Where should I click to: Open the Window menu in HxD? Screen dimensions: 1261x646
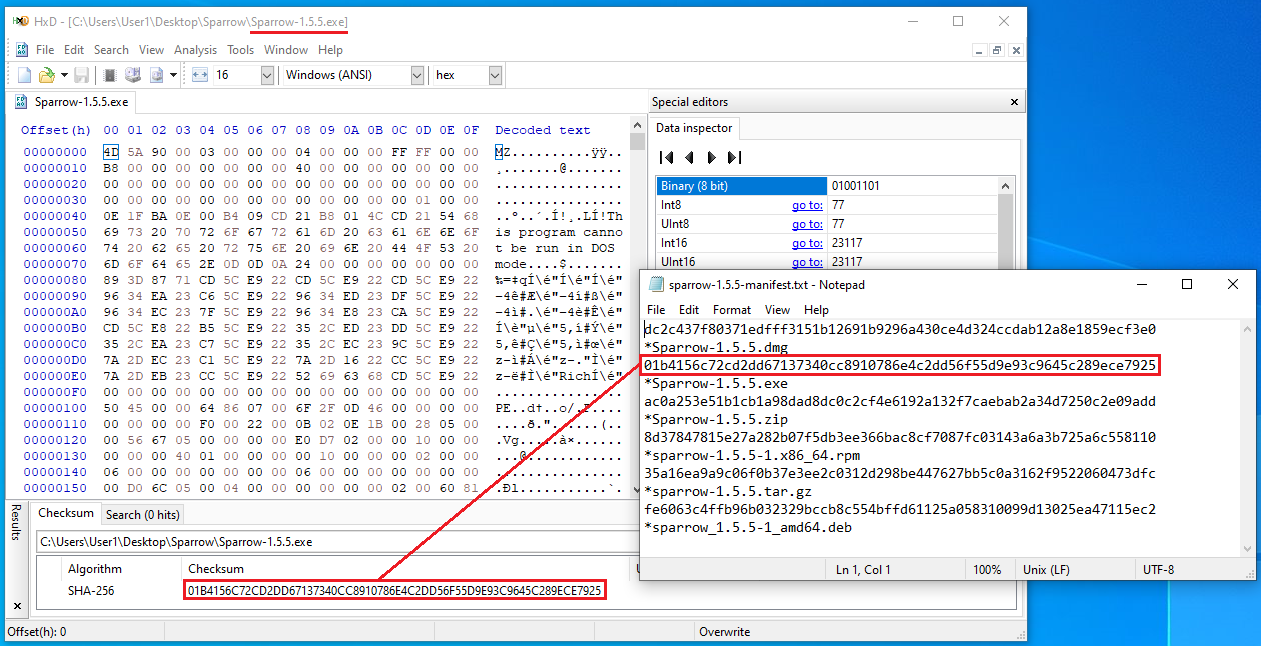pos(286,50)
